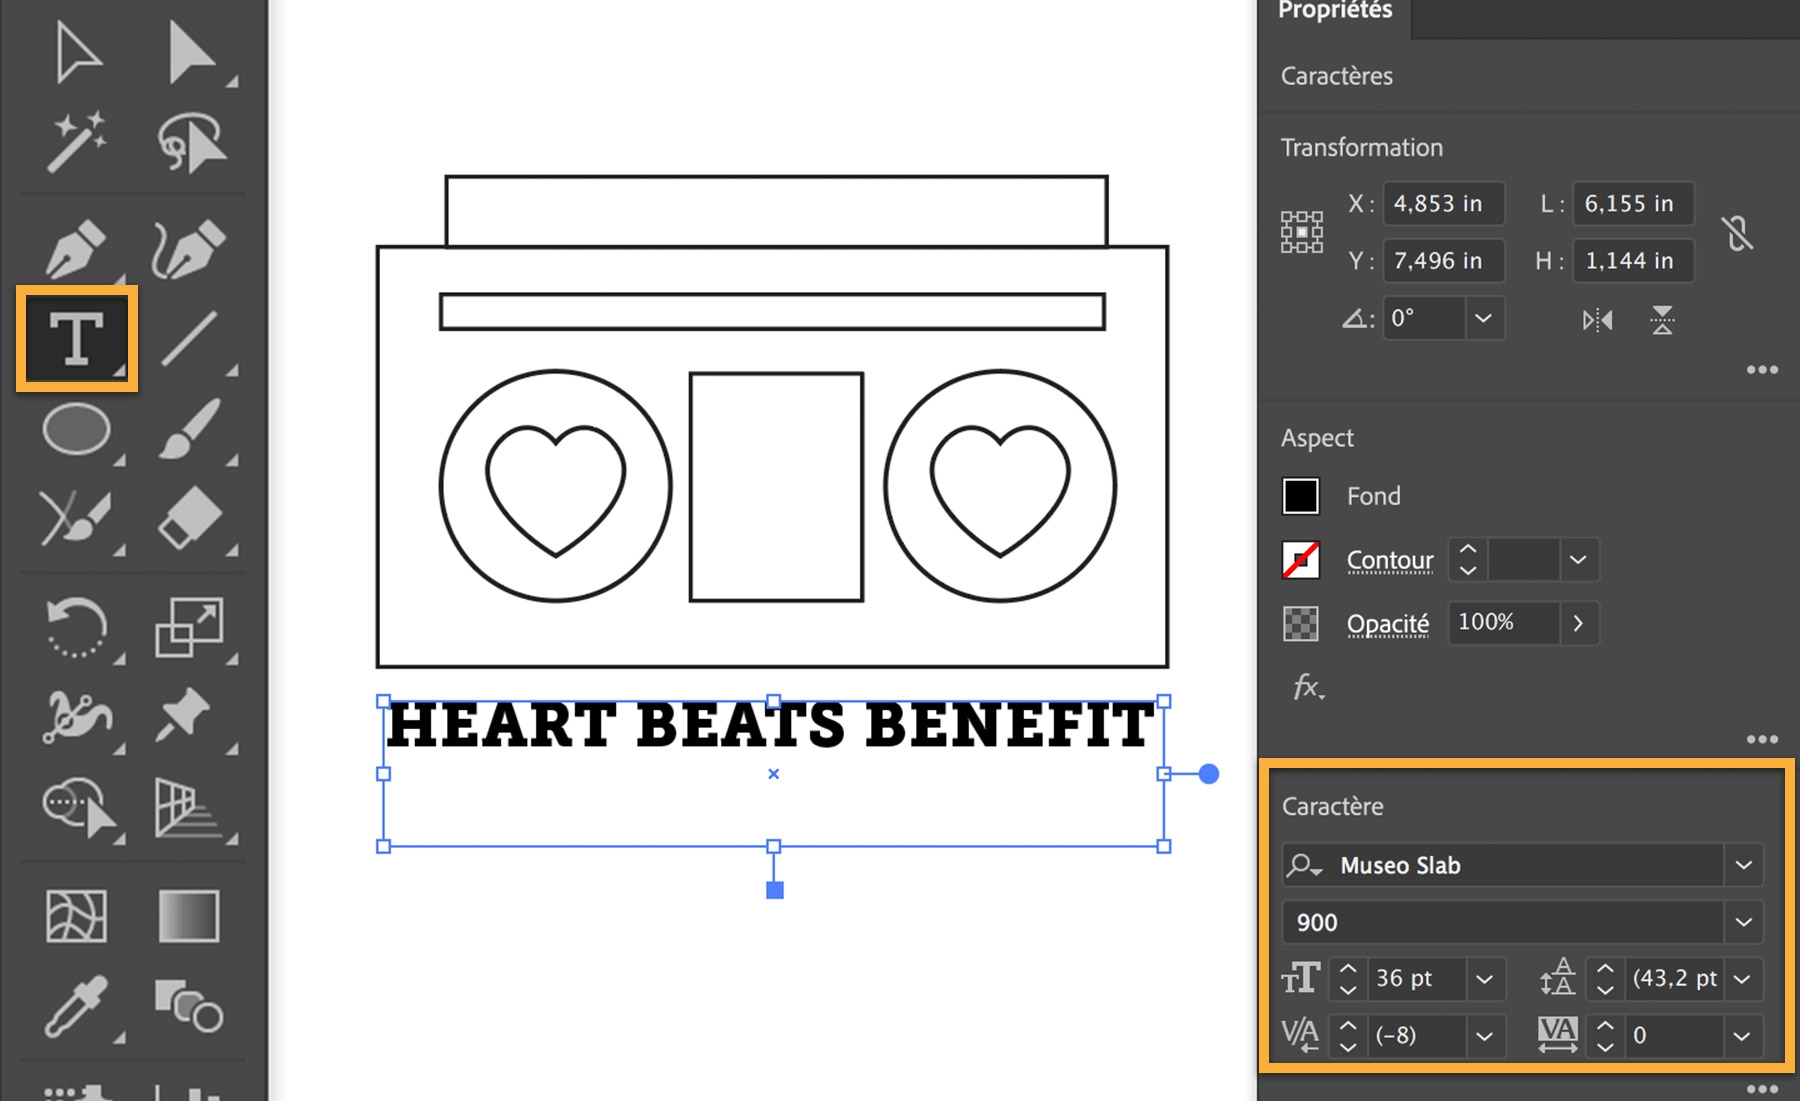This screenshot has width=1800, height=1101.
Task: Select the Magic Wand tool
Action: [x=78, y=140]
